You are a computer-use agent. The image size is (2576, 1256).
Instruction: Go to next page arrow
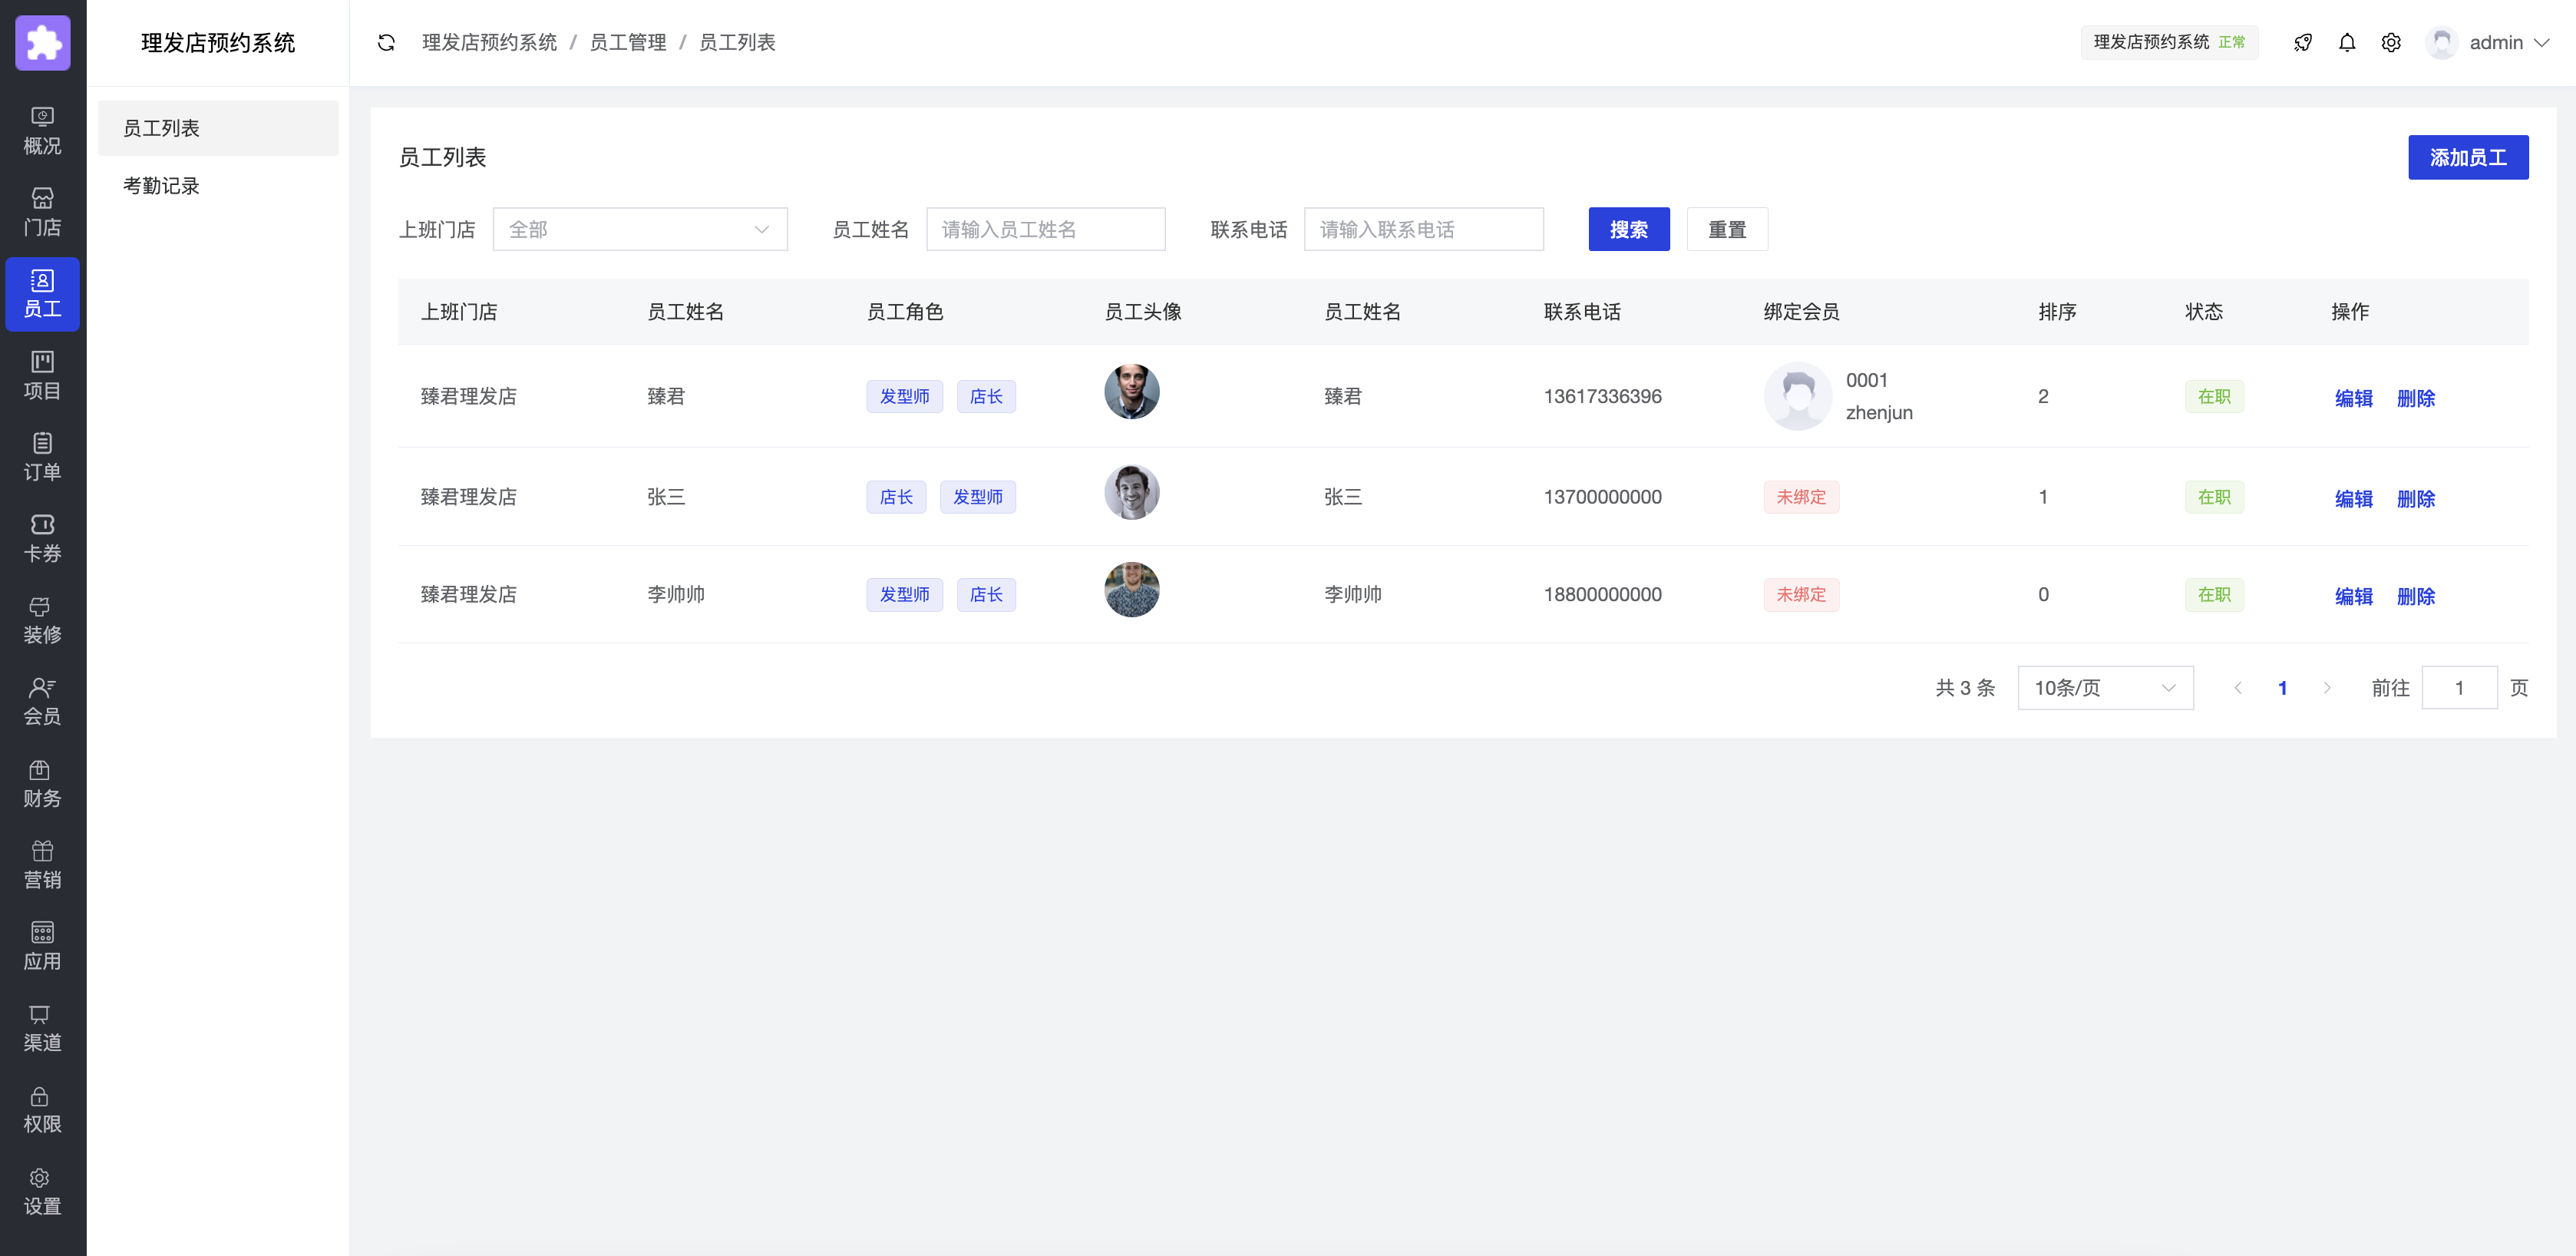pyautogui.click(x=2326, y=687)
